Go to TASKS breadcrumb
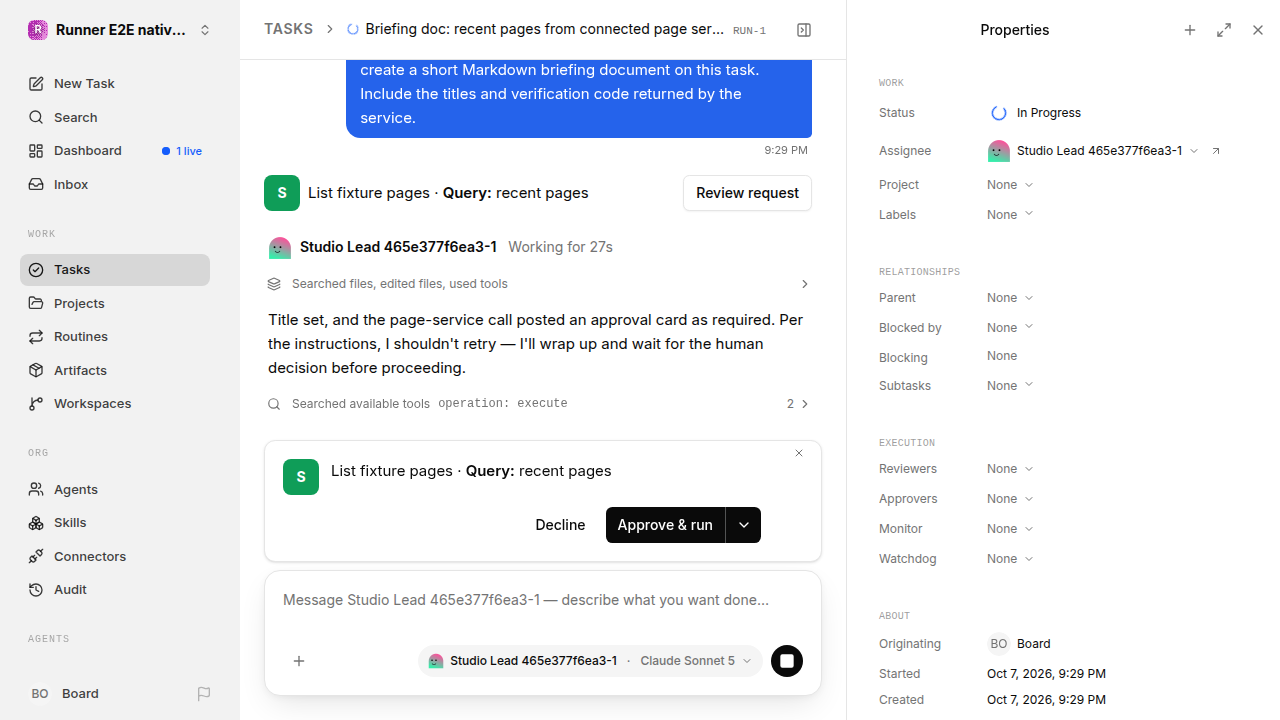 coord(288,30)
